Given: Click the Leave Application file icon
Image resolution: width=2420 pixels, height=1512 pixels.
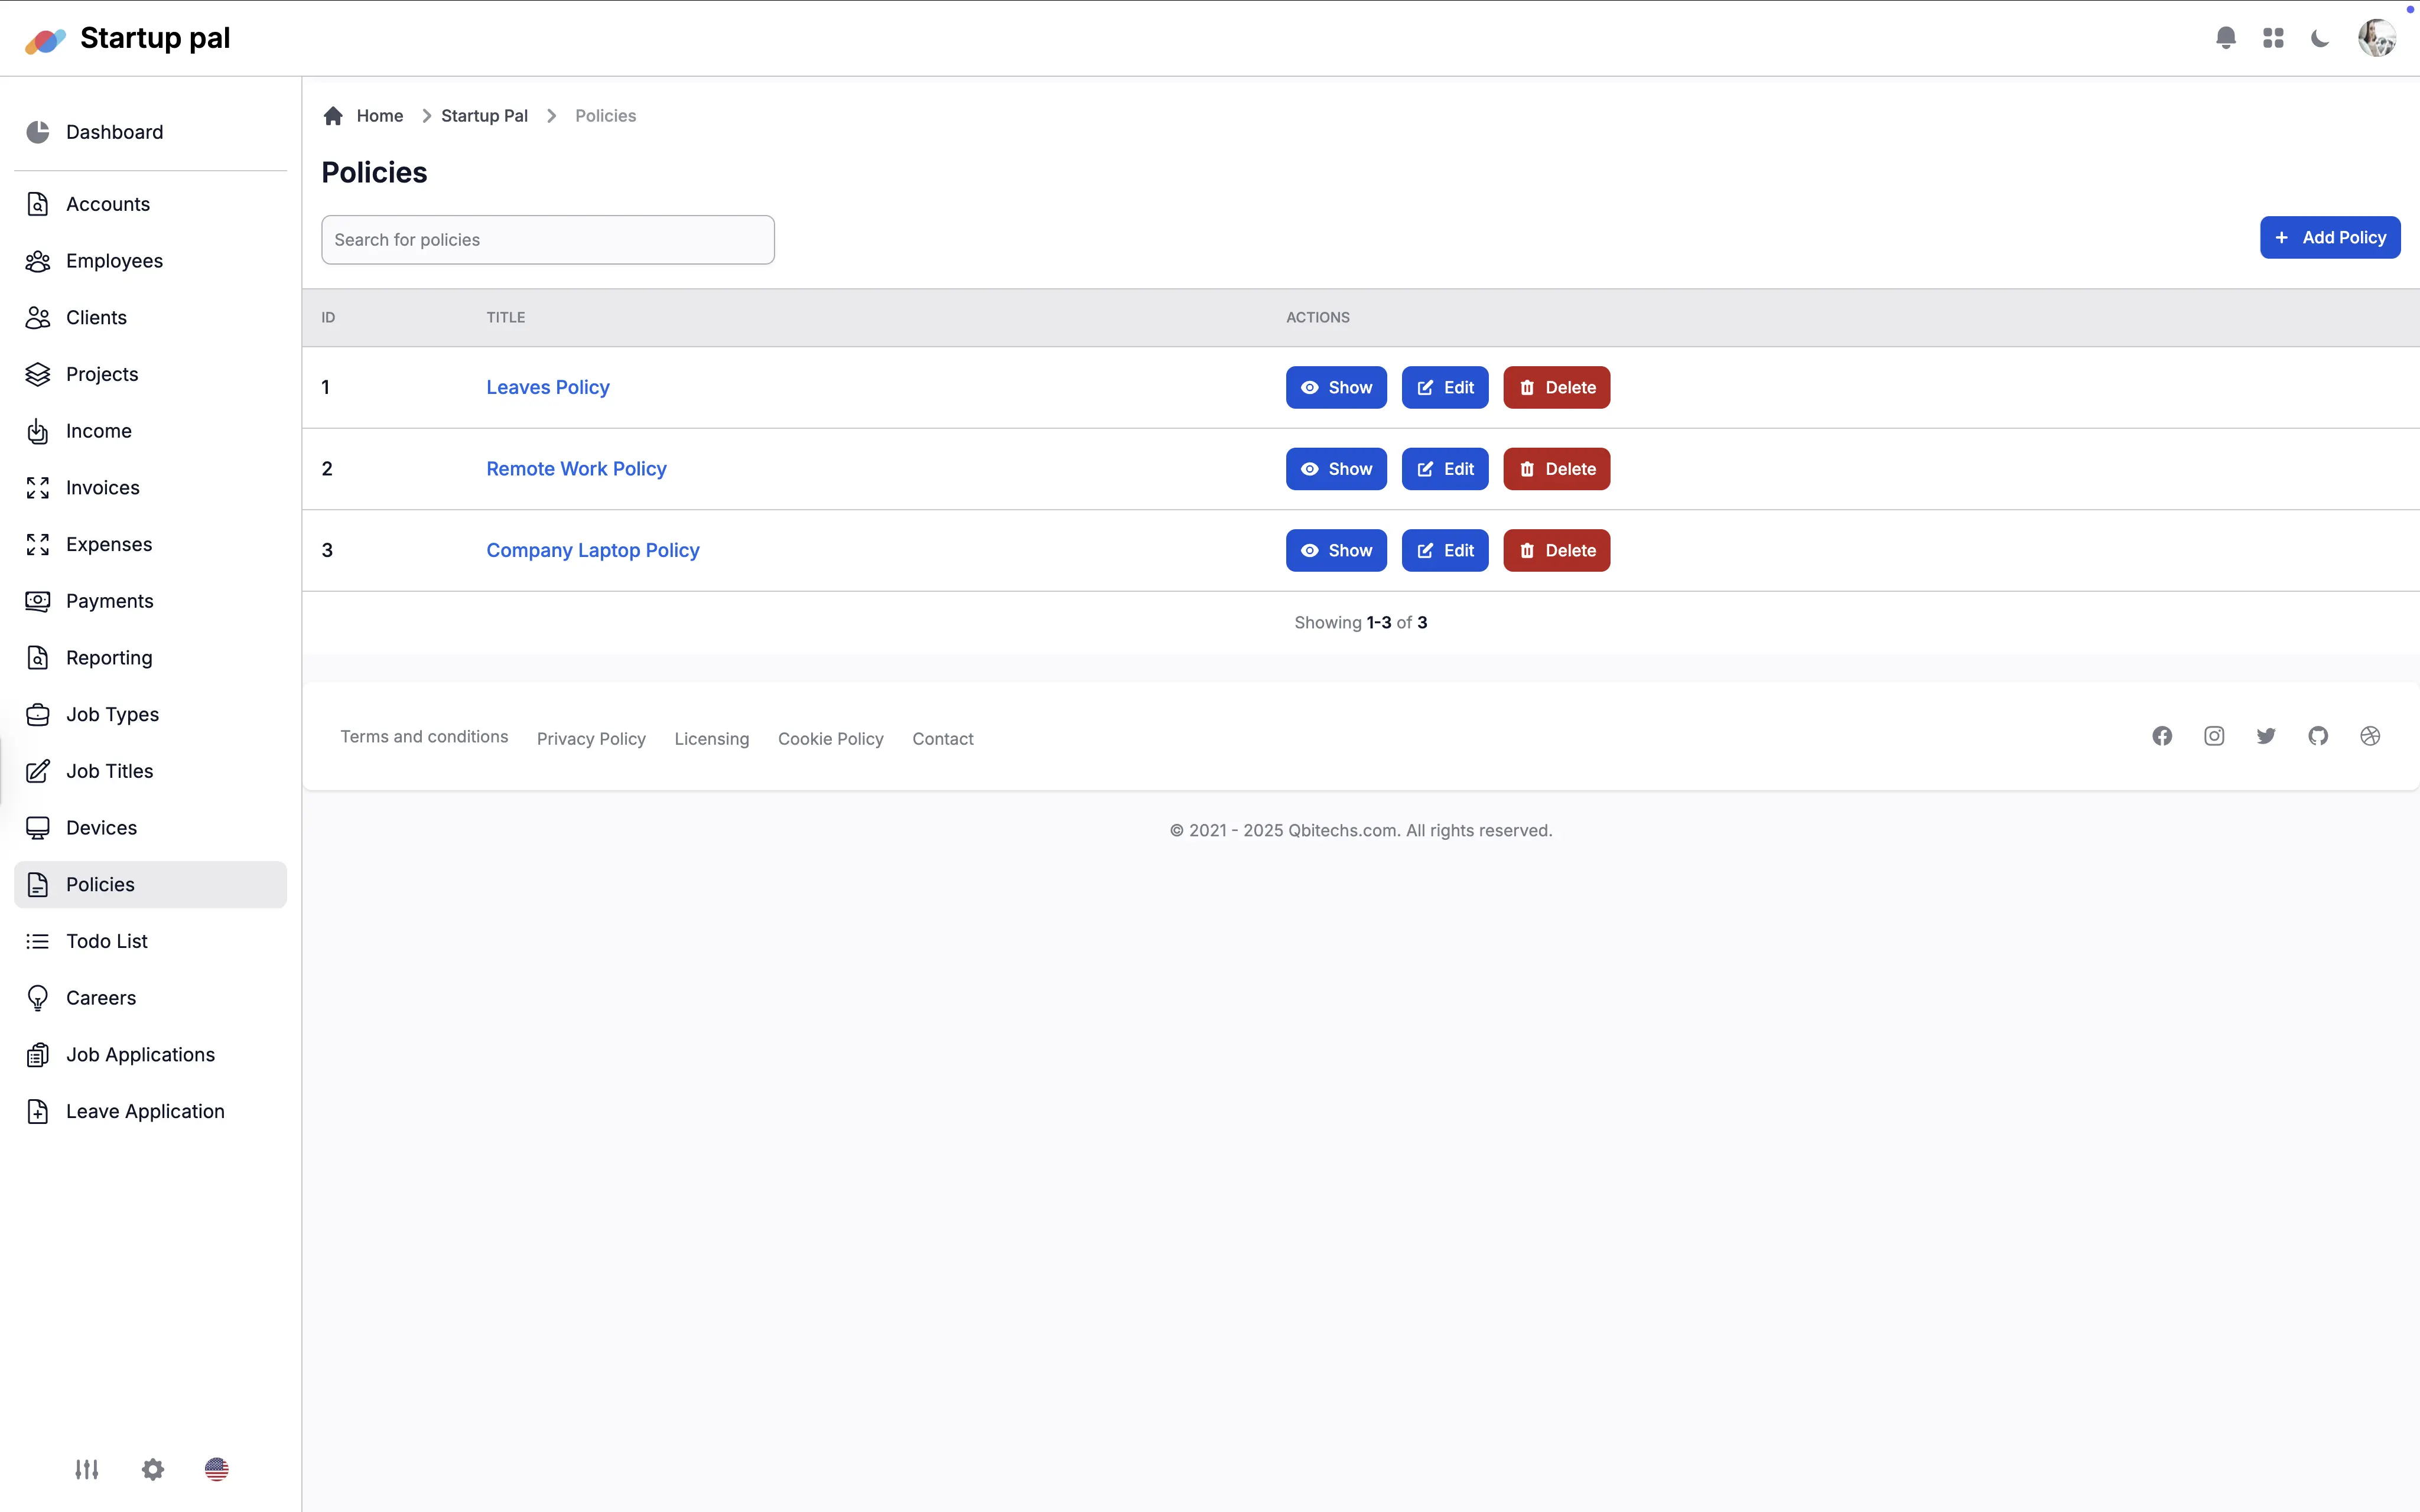Looking at the screenshot, I should tap(38, 1111).
